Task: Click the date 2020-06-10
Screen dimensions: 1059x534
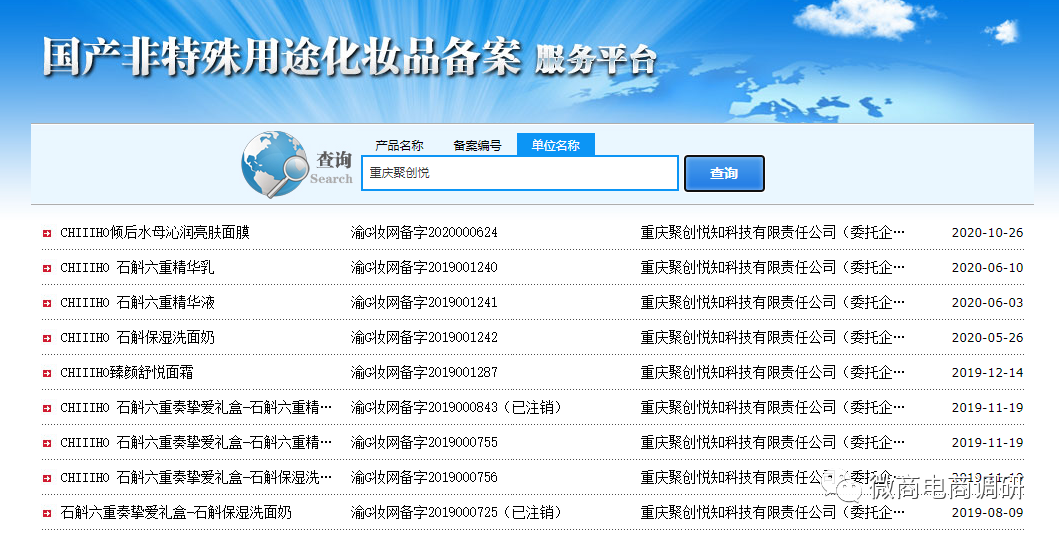Action: [x=987, y=268]
